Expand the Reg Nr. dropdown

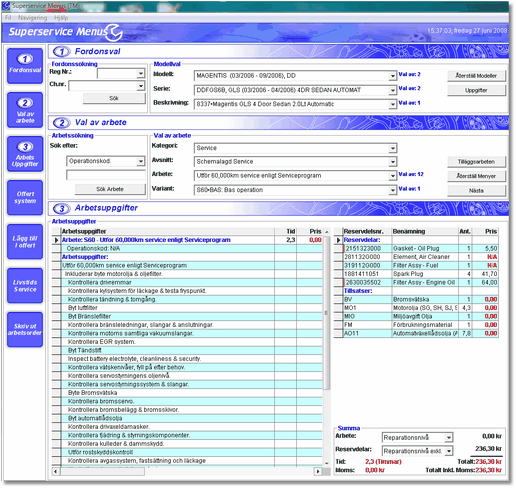coord(141,73)
